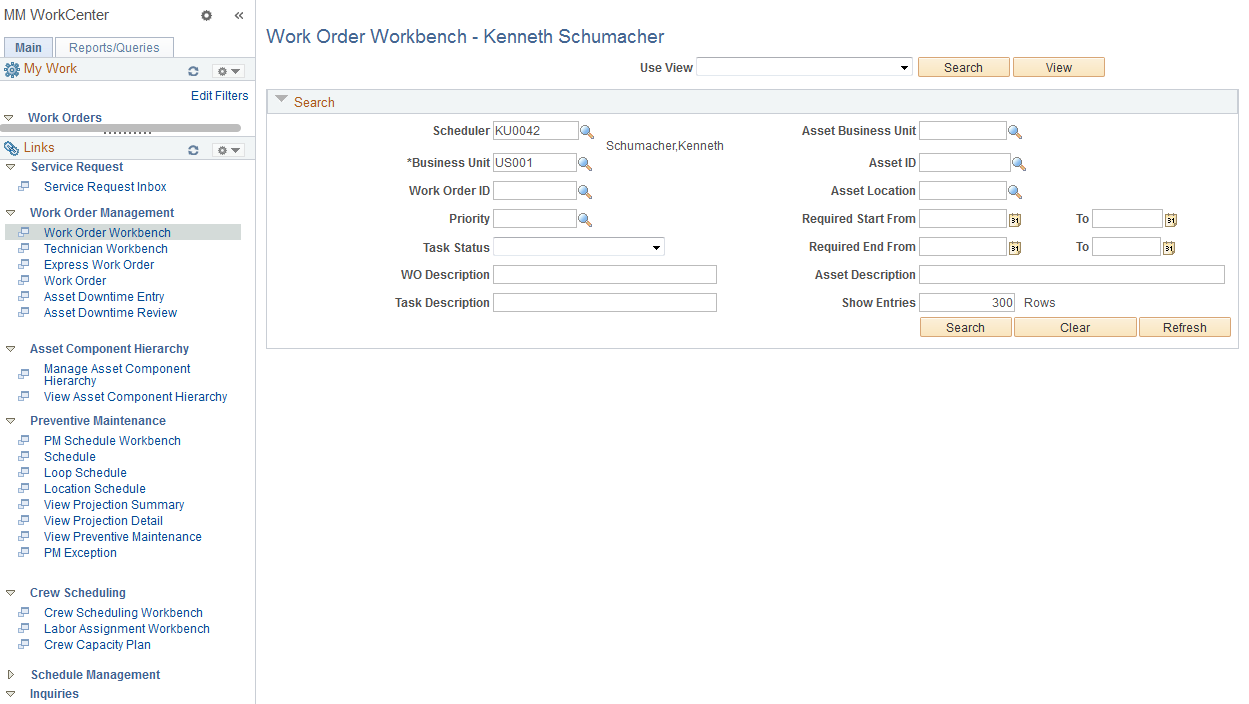Click the icon beside Technician Workbench
The image size is (1249, 704).
point(24,249)
